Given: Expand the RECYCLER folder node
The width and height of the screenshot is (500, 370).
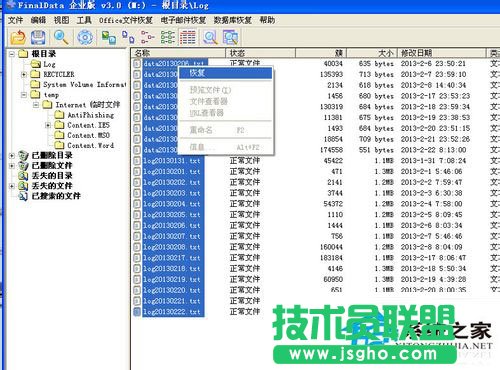Looking at the screenshot, I should tap(24, 74).
